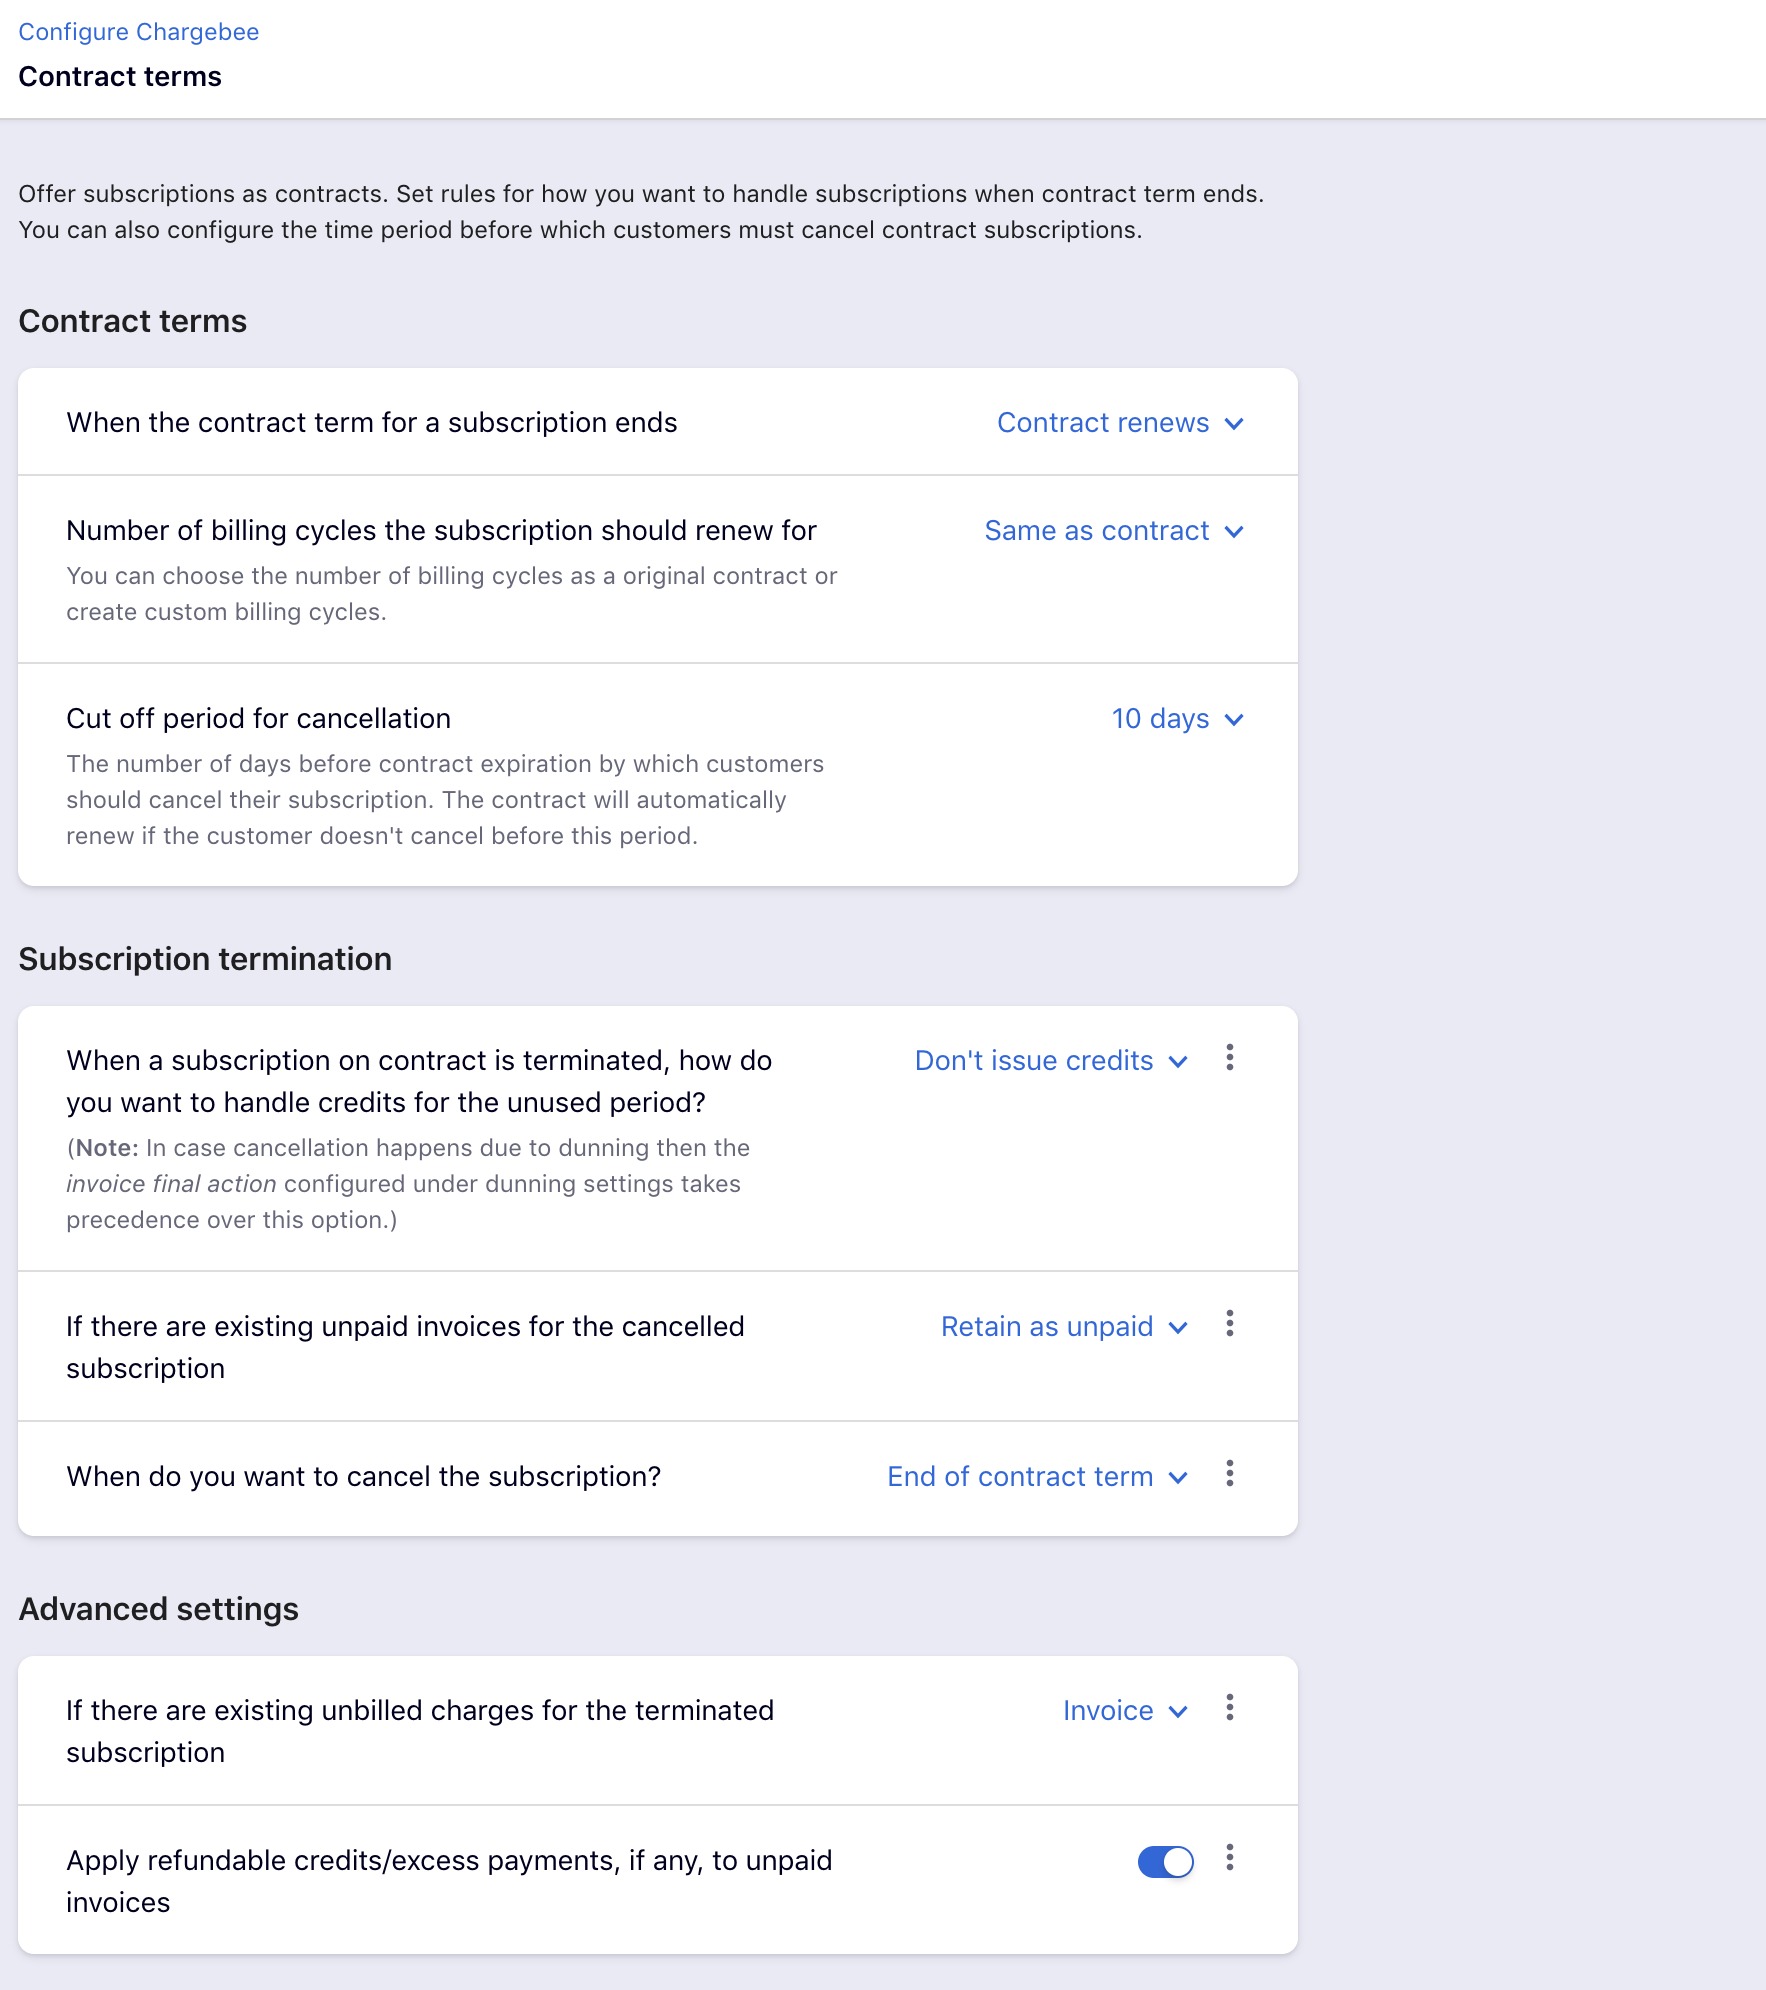
Task: Open kebab menu beside Retain as unpaid
Action: (1229, 1324)
